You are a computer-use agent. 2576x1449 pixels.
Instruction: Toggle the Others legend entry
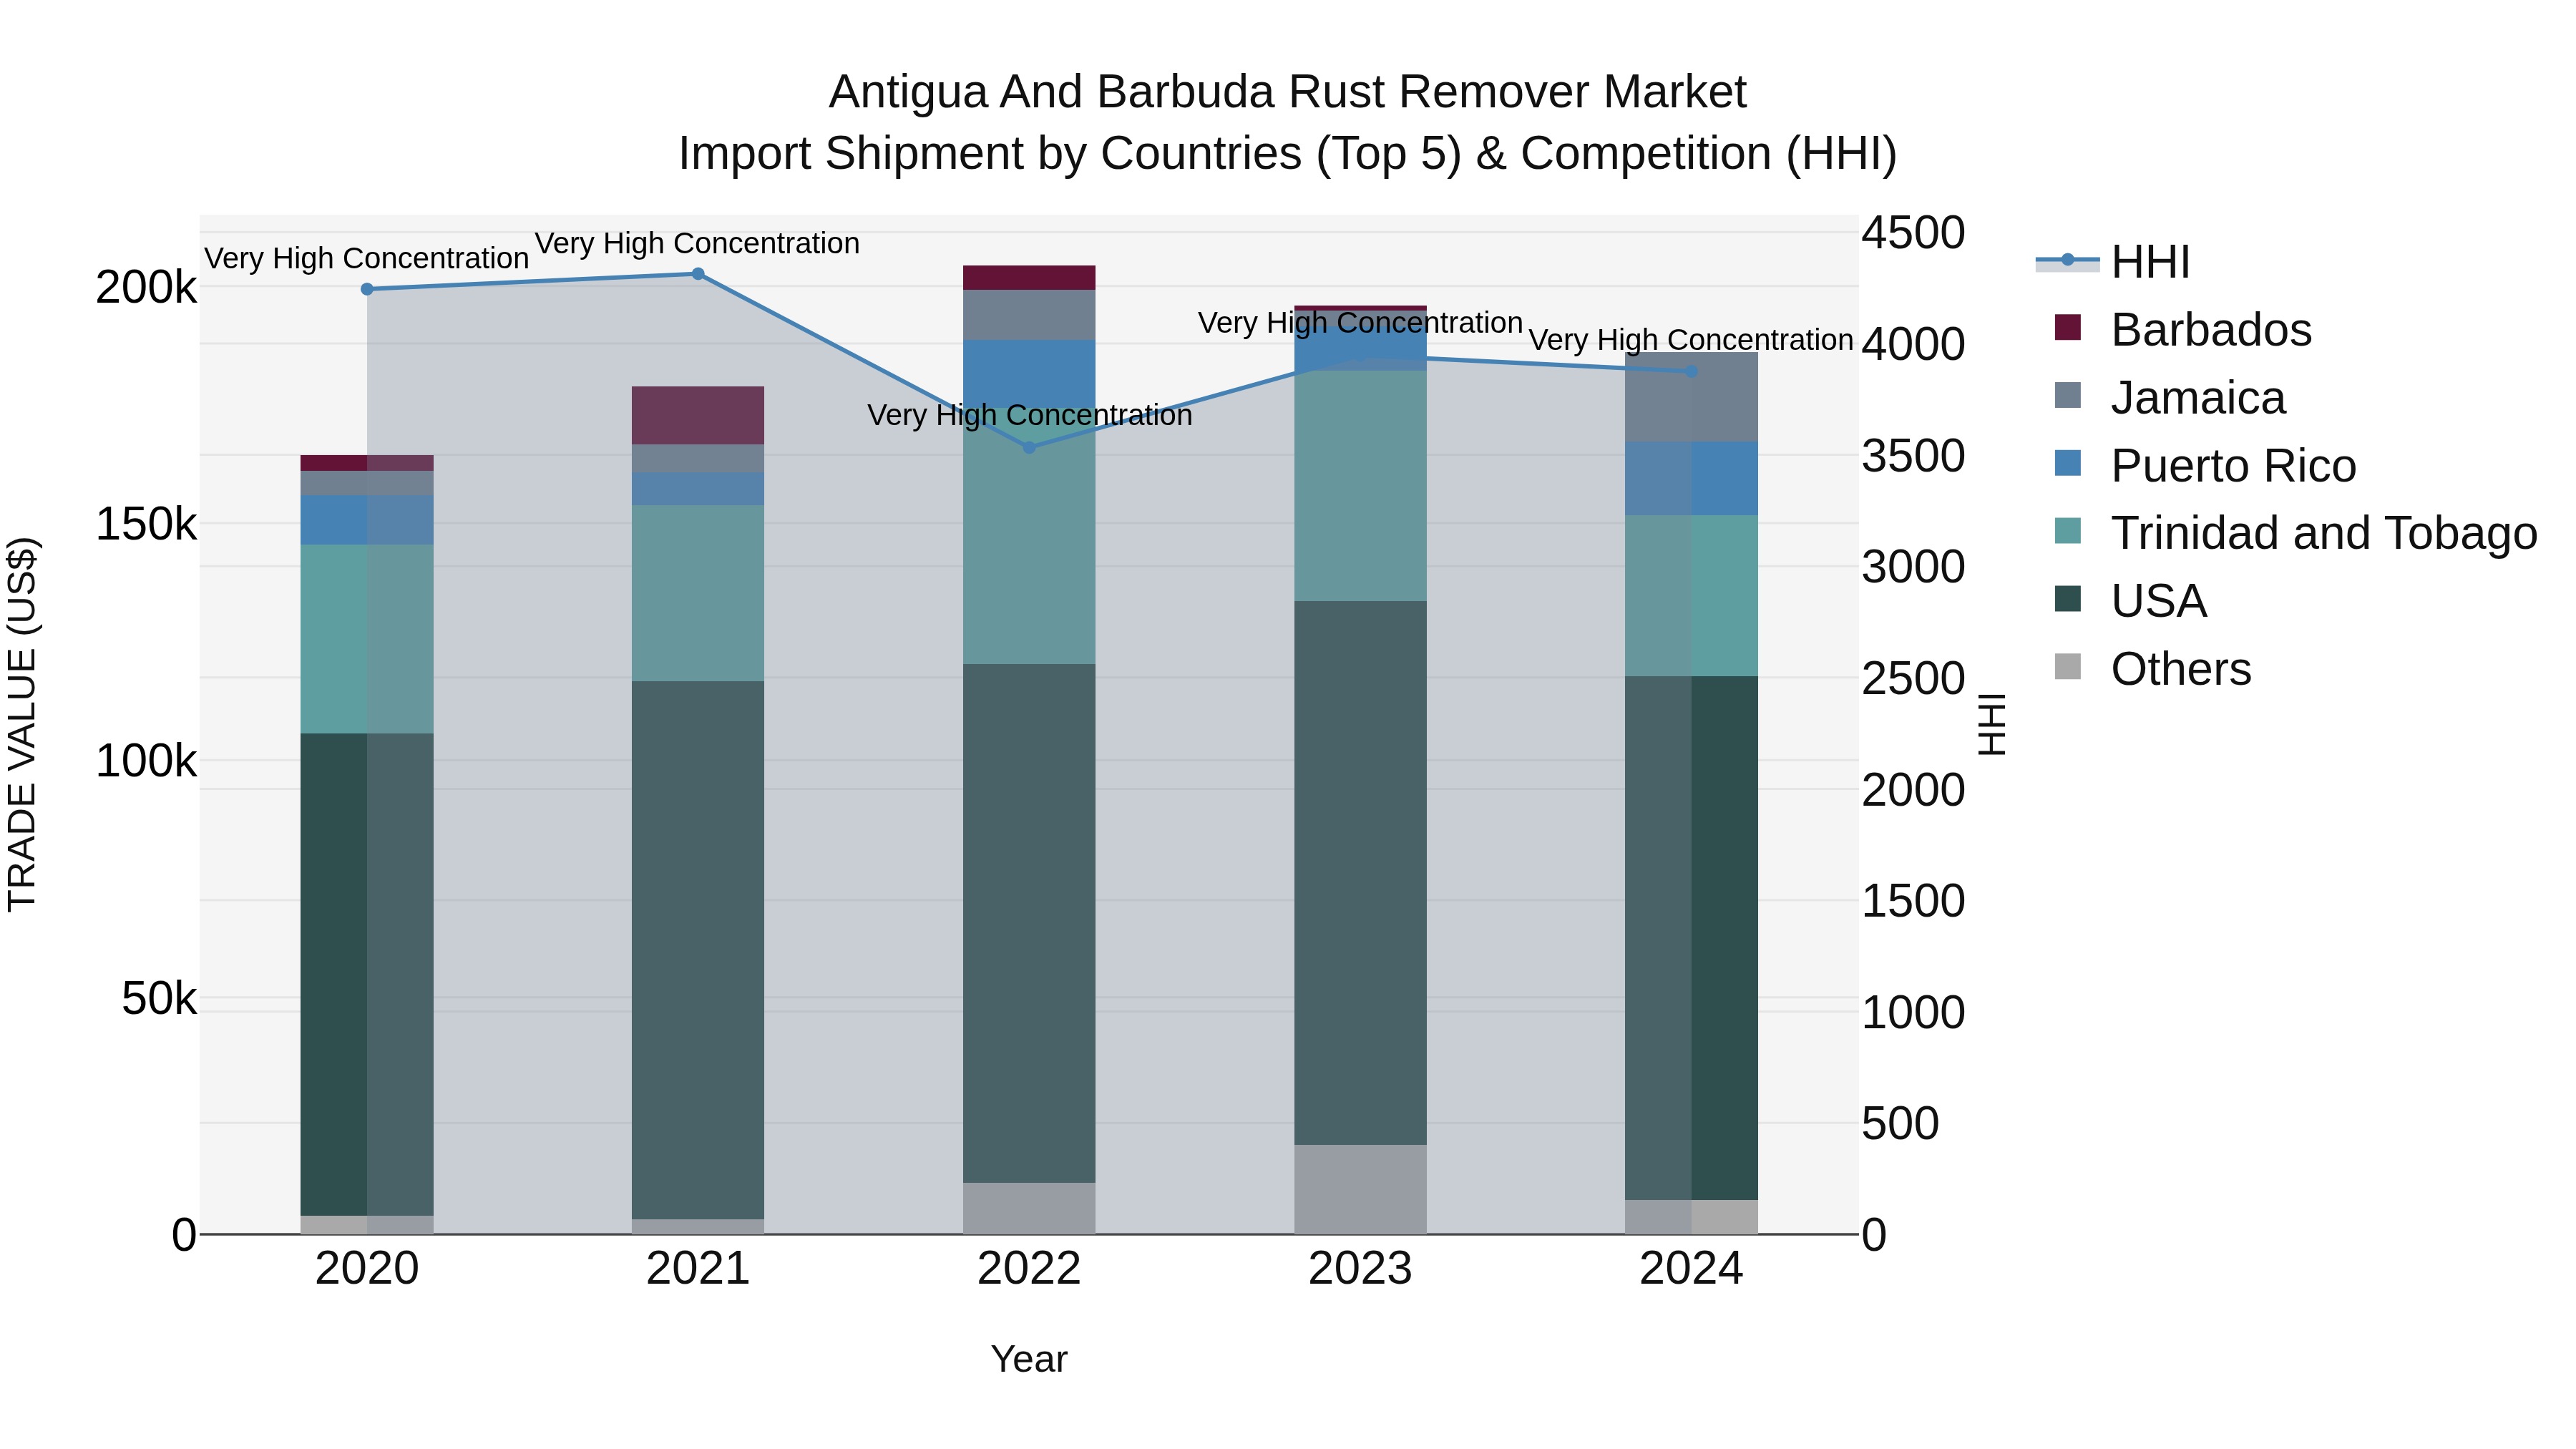tap(2152, 669)
